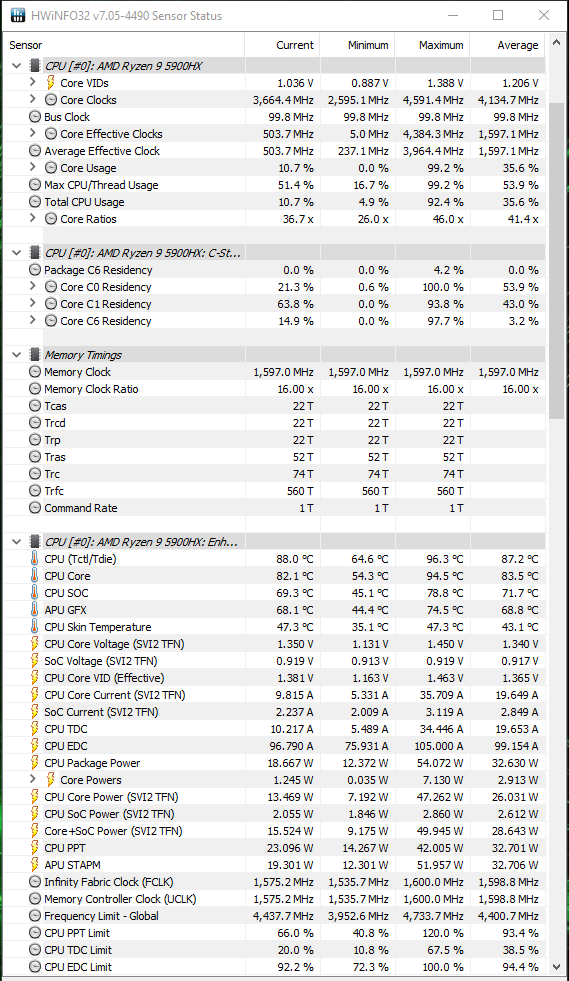Collapse the CPU [#0]: AMD Ryzen 9 5900HX group
The image size is (569, 981).
tap(17, 66)
